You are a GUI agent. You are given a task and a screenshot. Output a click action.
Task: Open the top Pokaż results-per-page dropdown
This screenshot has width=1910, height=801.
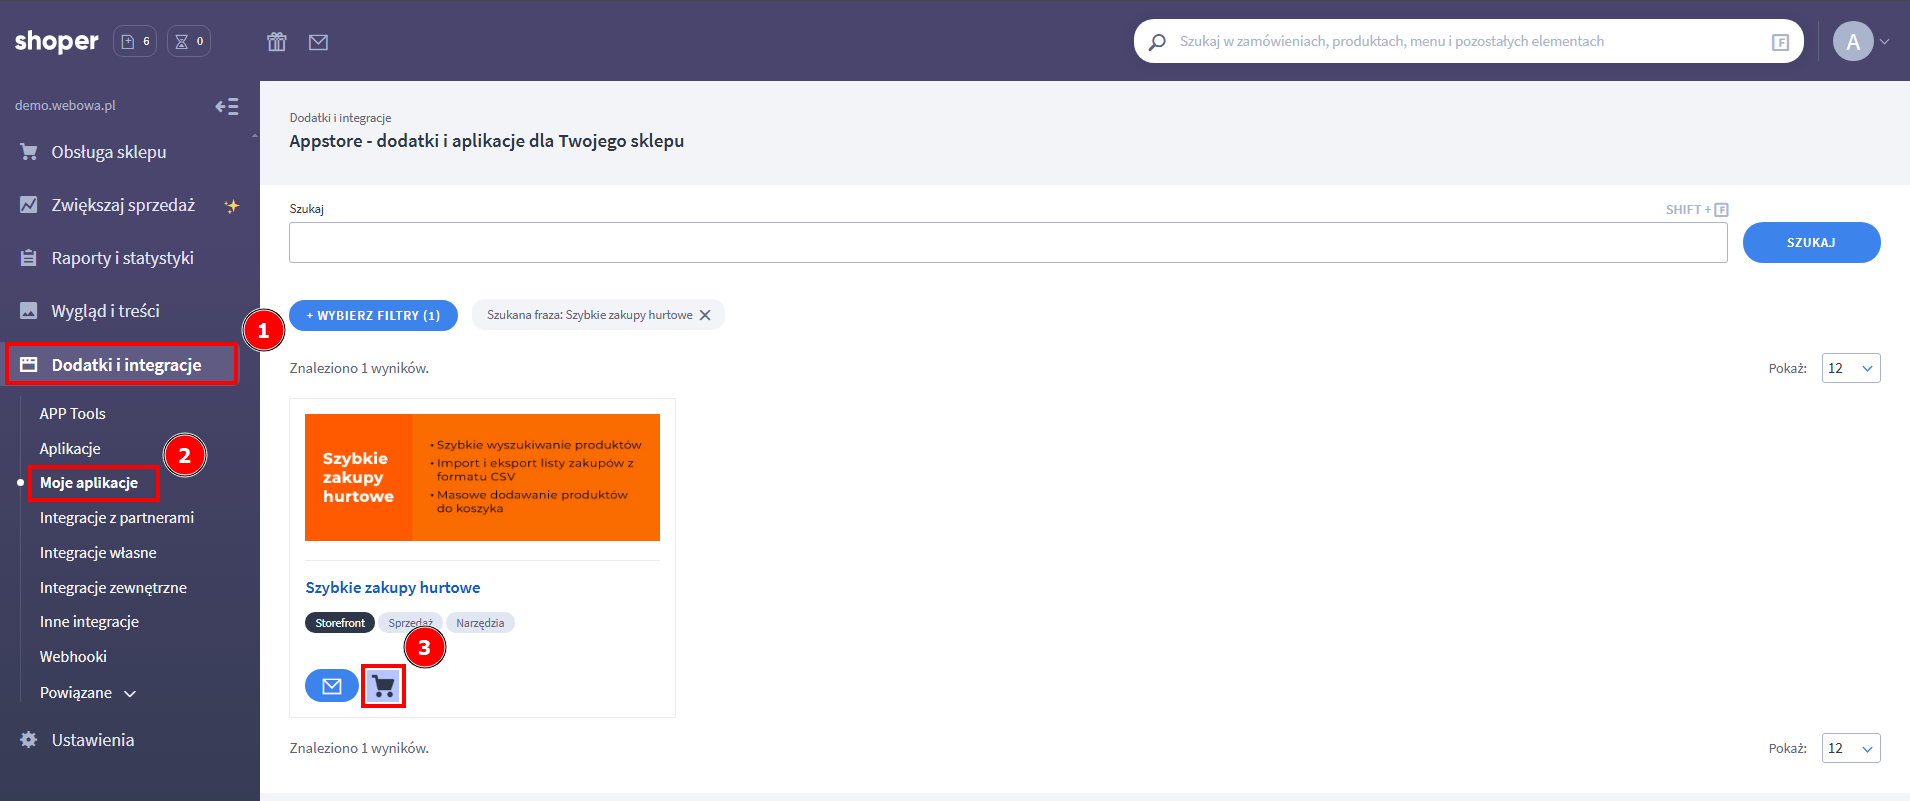click(x=1850, y=368)
